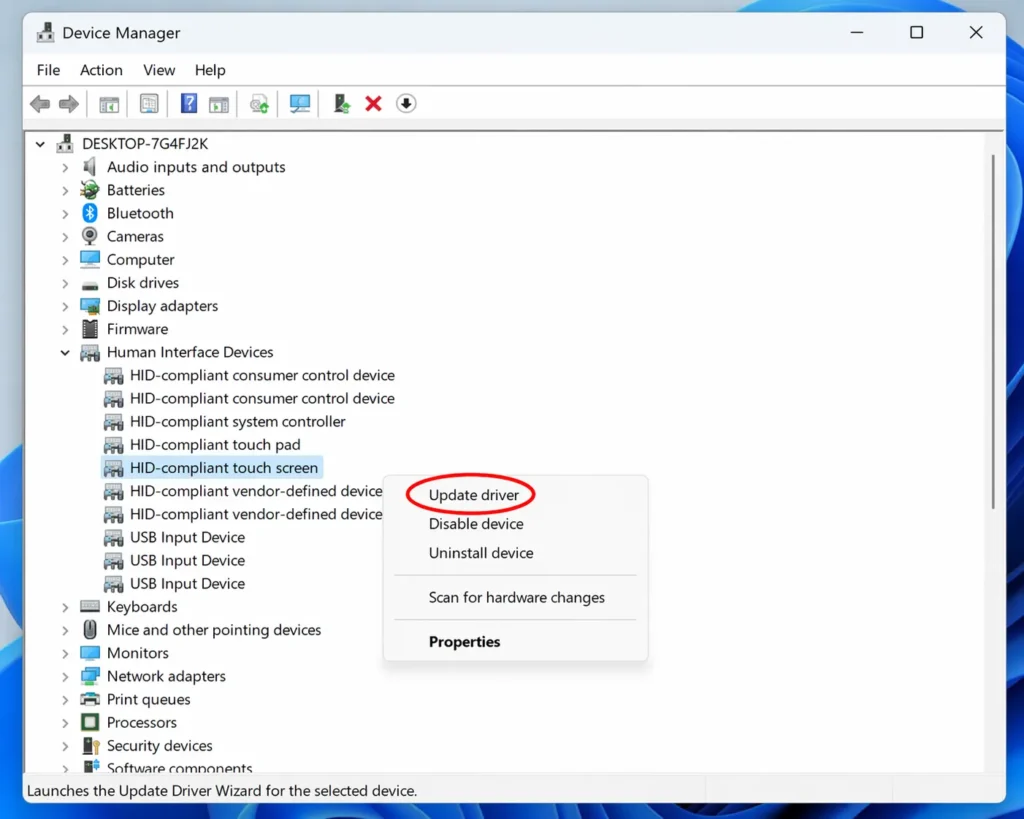Screen dimensions: 1024x819
Task: Click the DESKTOP-7G4FJ2K computer name
Action: click(x=145, y=144)
